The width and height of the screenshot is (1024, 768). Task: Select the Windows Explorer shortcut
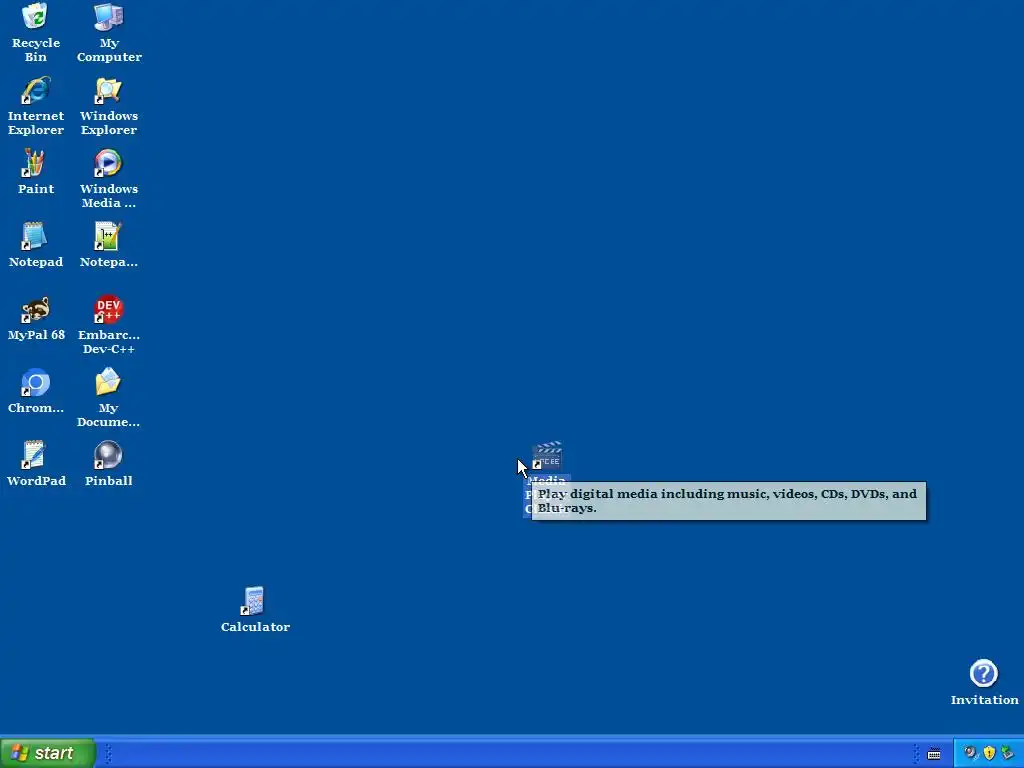point(108,90)
